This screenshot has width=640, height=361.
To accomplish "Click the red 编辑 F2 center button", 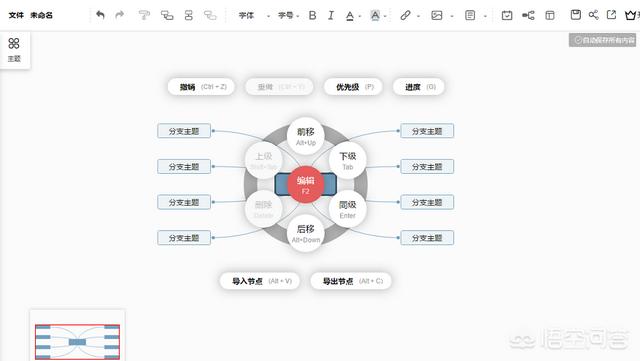I will (x=306, y=185).
